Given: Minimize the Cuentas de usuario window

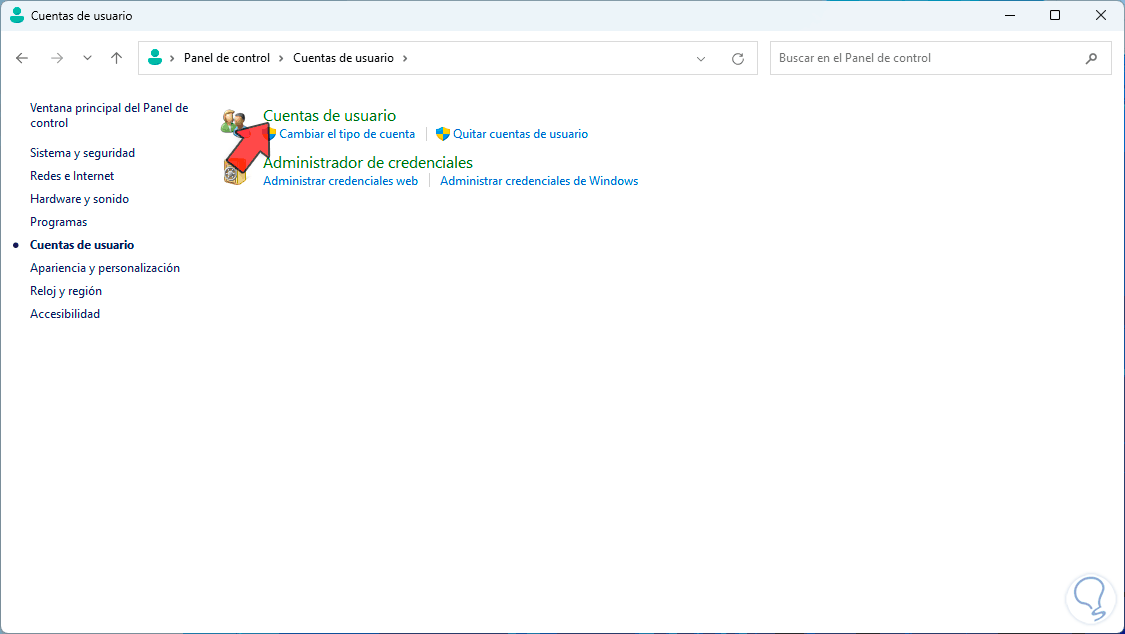Looking at the screenshot, I should point(1009,15).
